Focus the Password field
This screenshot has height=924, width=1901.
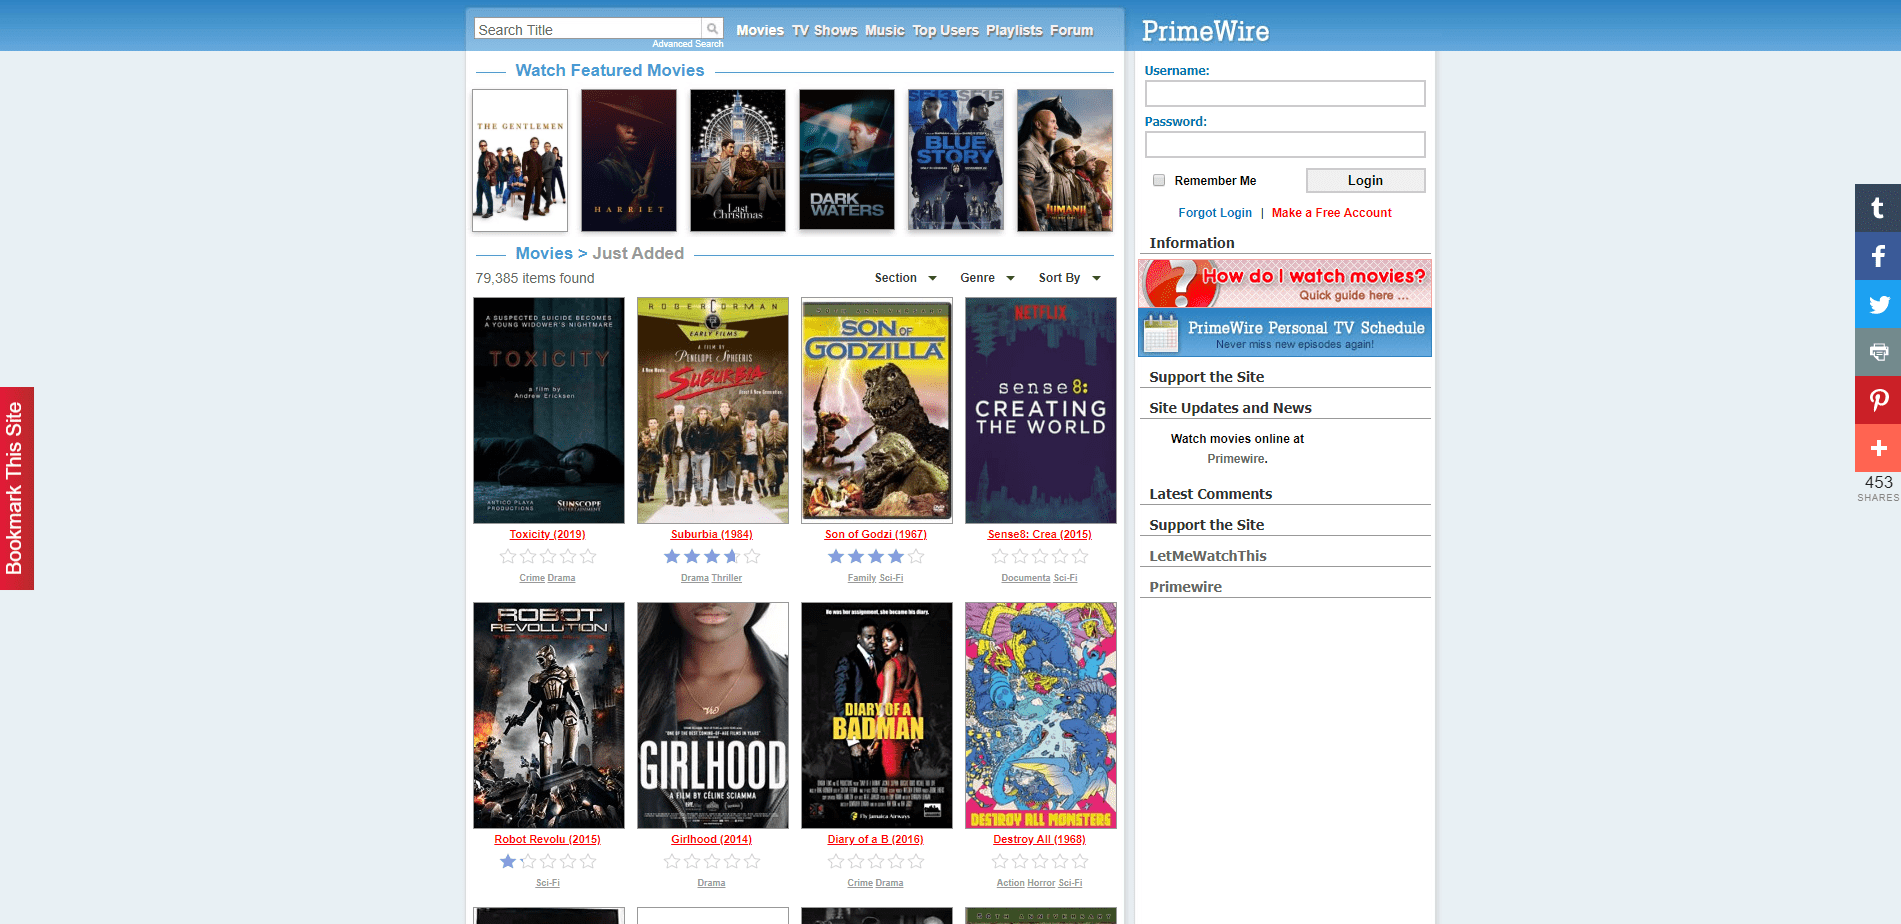tap(1285, 144)
